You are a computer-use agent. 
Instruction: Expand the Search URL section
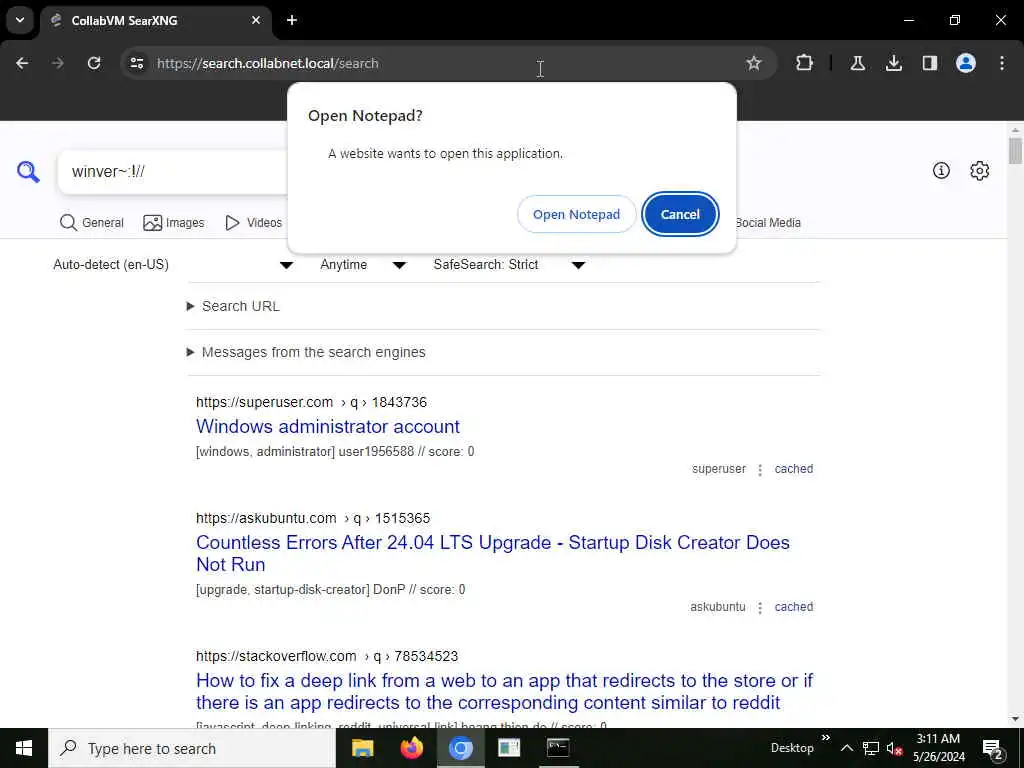(233, 306)
